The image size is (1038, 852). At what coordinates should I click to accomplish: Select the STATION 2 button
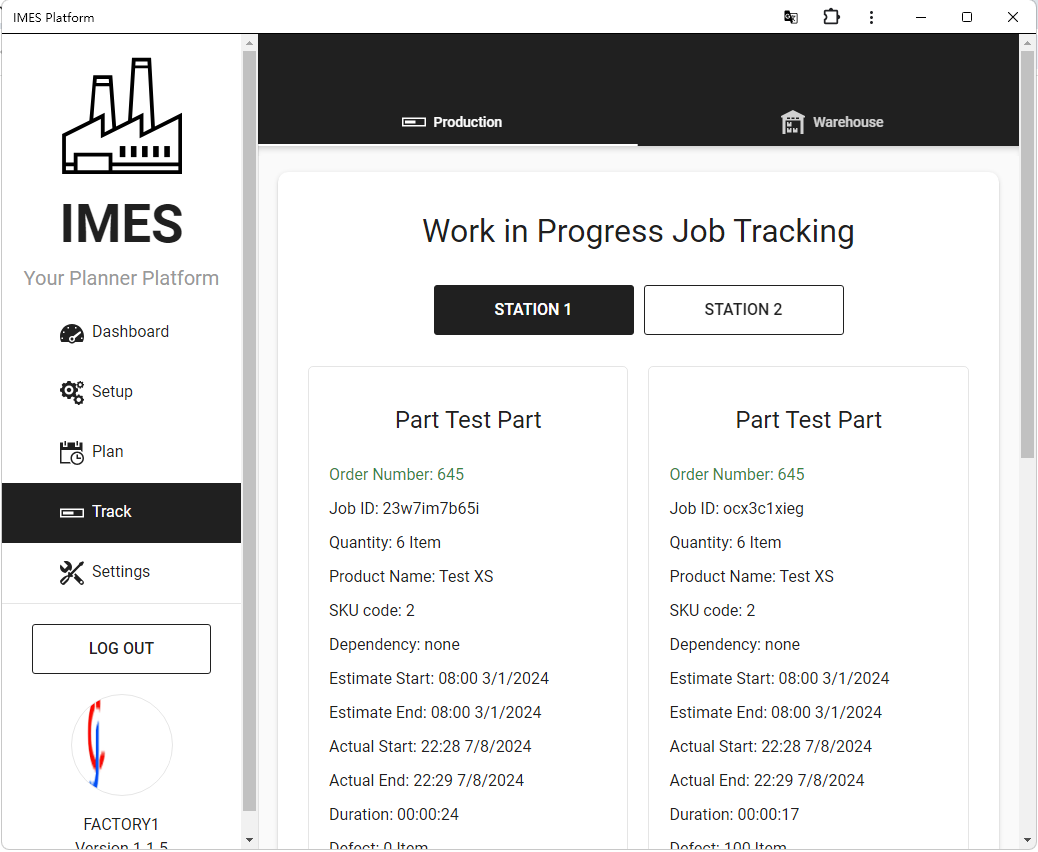click(743, 310)
